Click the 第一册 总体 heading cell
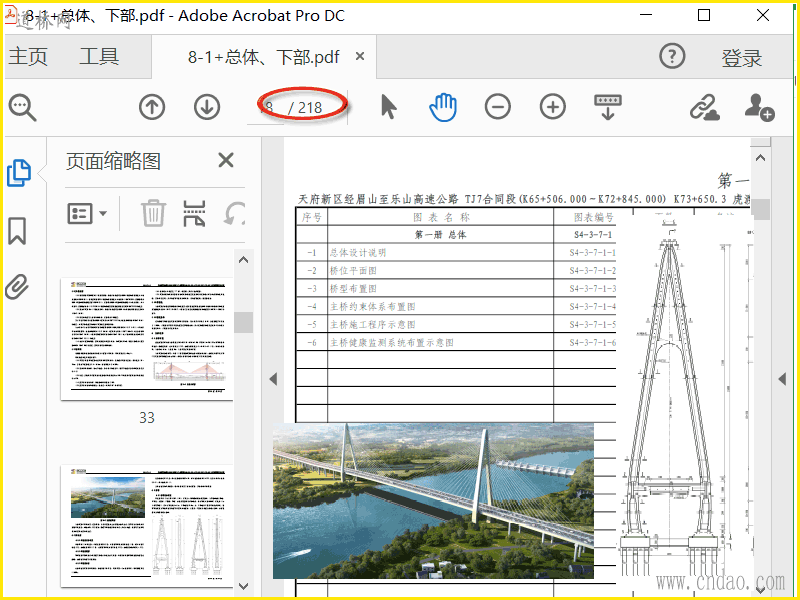This screenshot has height=600, width=800. pyautogui.click(x=440, y=235)
